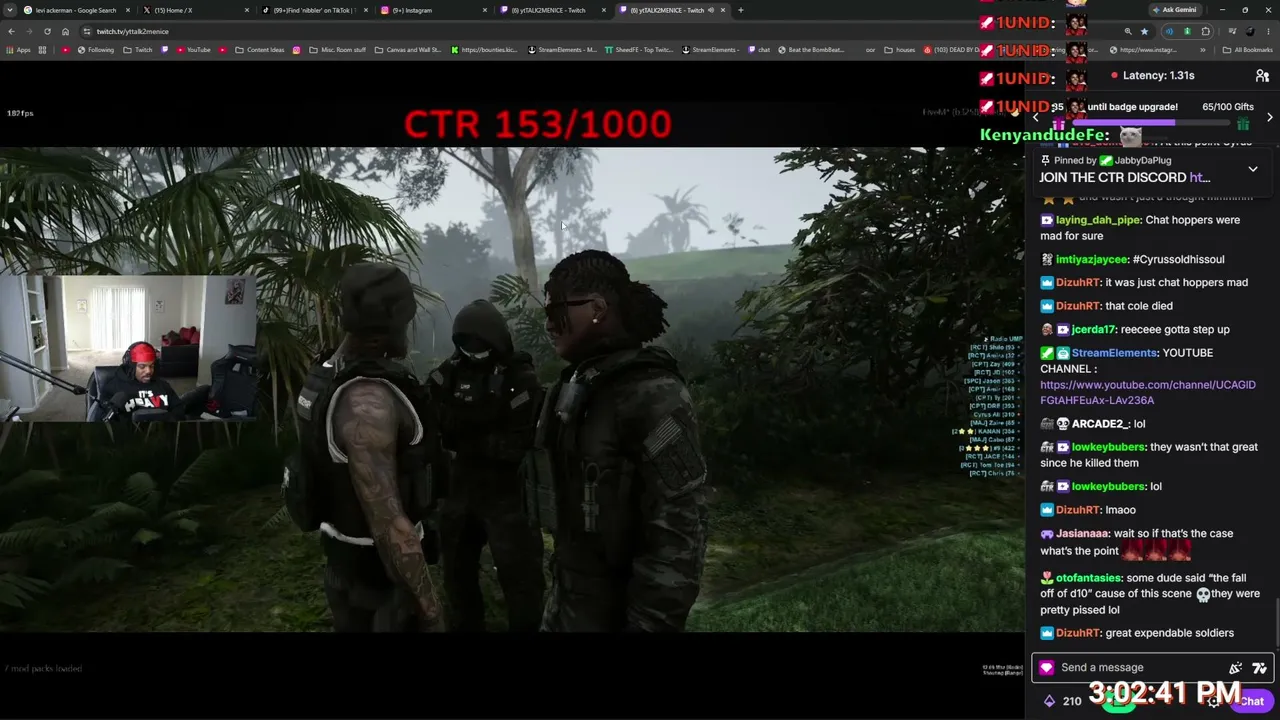Reload the Twitch page
This screenshot has width=1280, height=720.
pyautogui.click(x=47, y=31)
